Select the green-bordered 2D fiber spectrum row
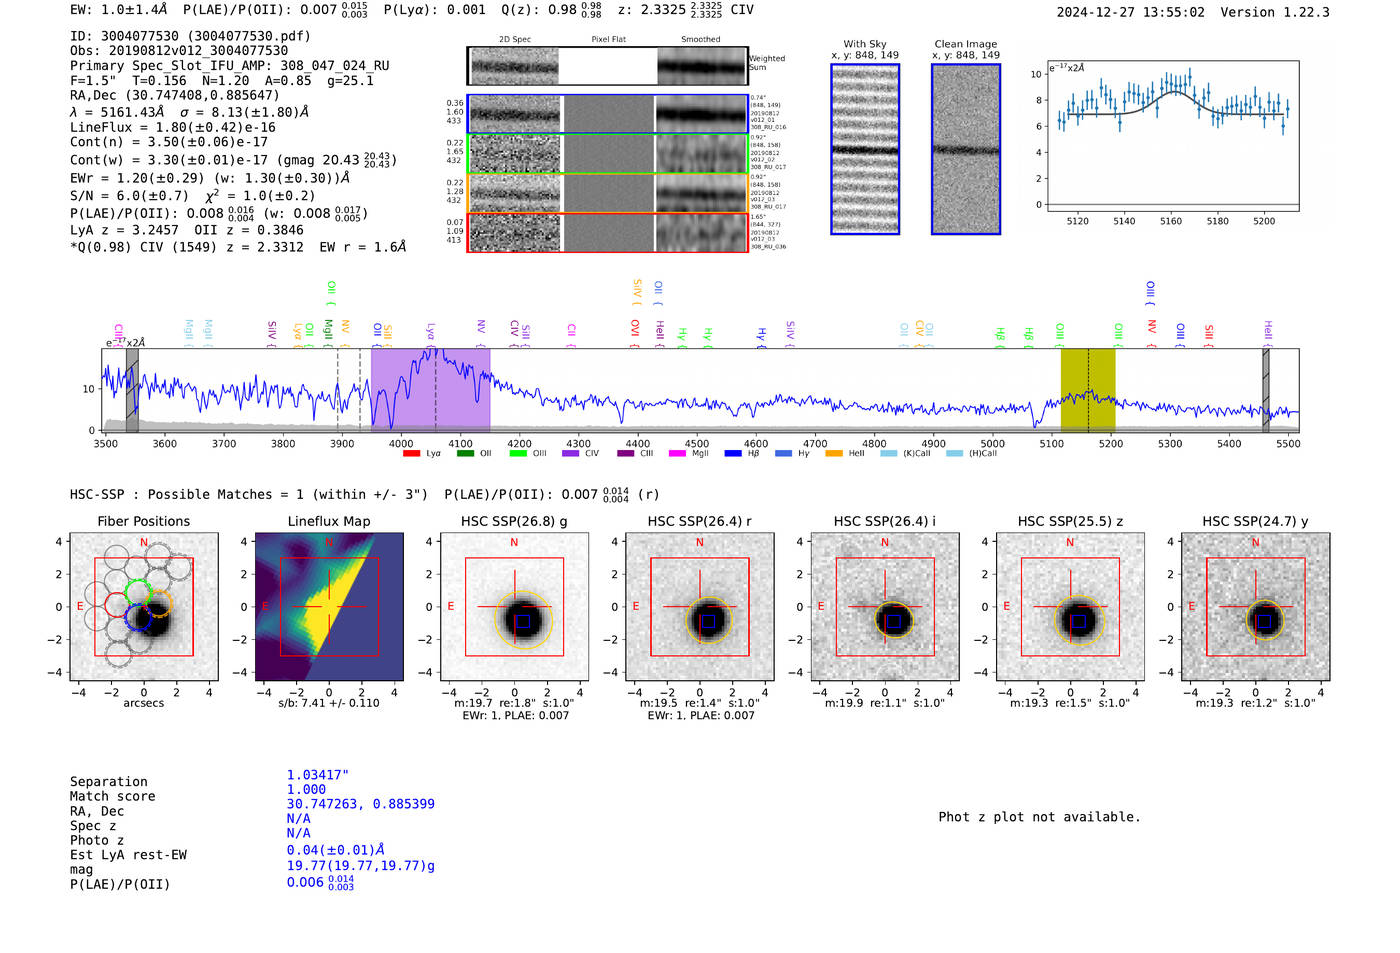Image resolution: width=1400 pixels, height=953 pixels. point(608,154)
